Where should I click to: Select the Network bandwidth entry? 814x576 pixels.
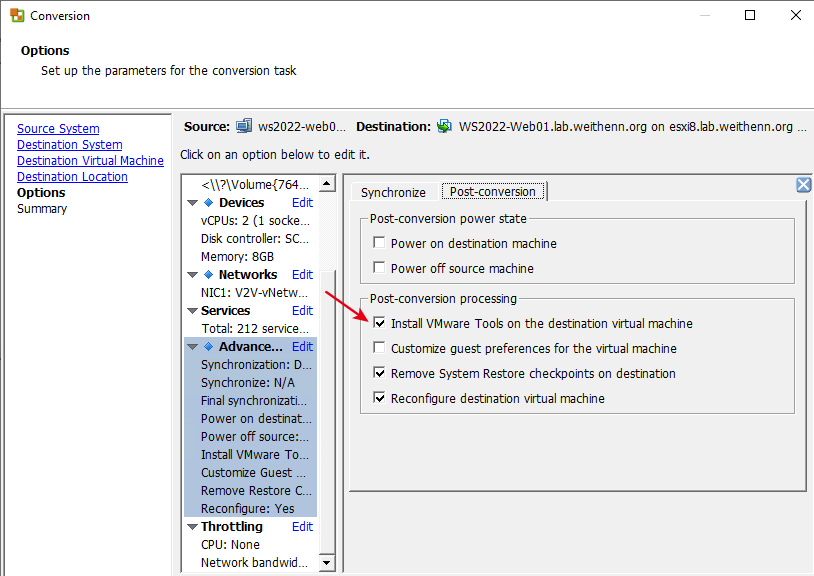pyautogui.click(x=254, y=563)
